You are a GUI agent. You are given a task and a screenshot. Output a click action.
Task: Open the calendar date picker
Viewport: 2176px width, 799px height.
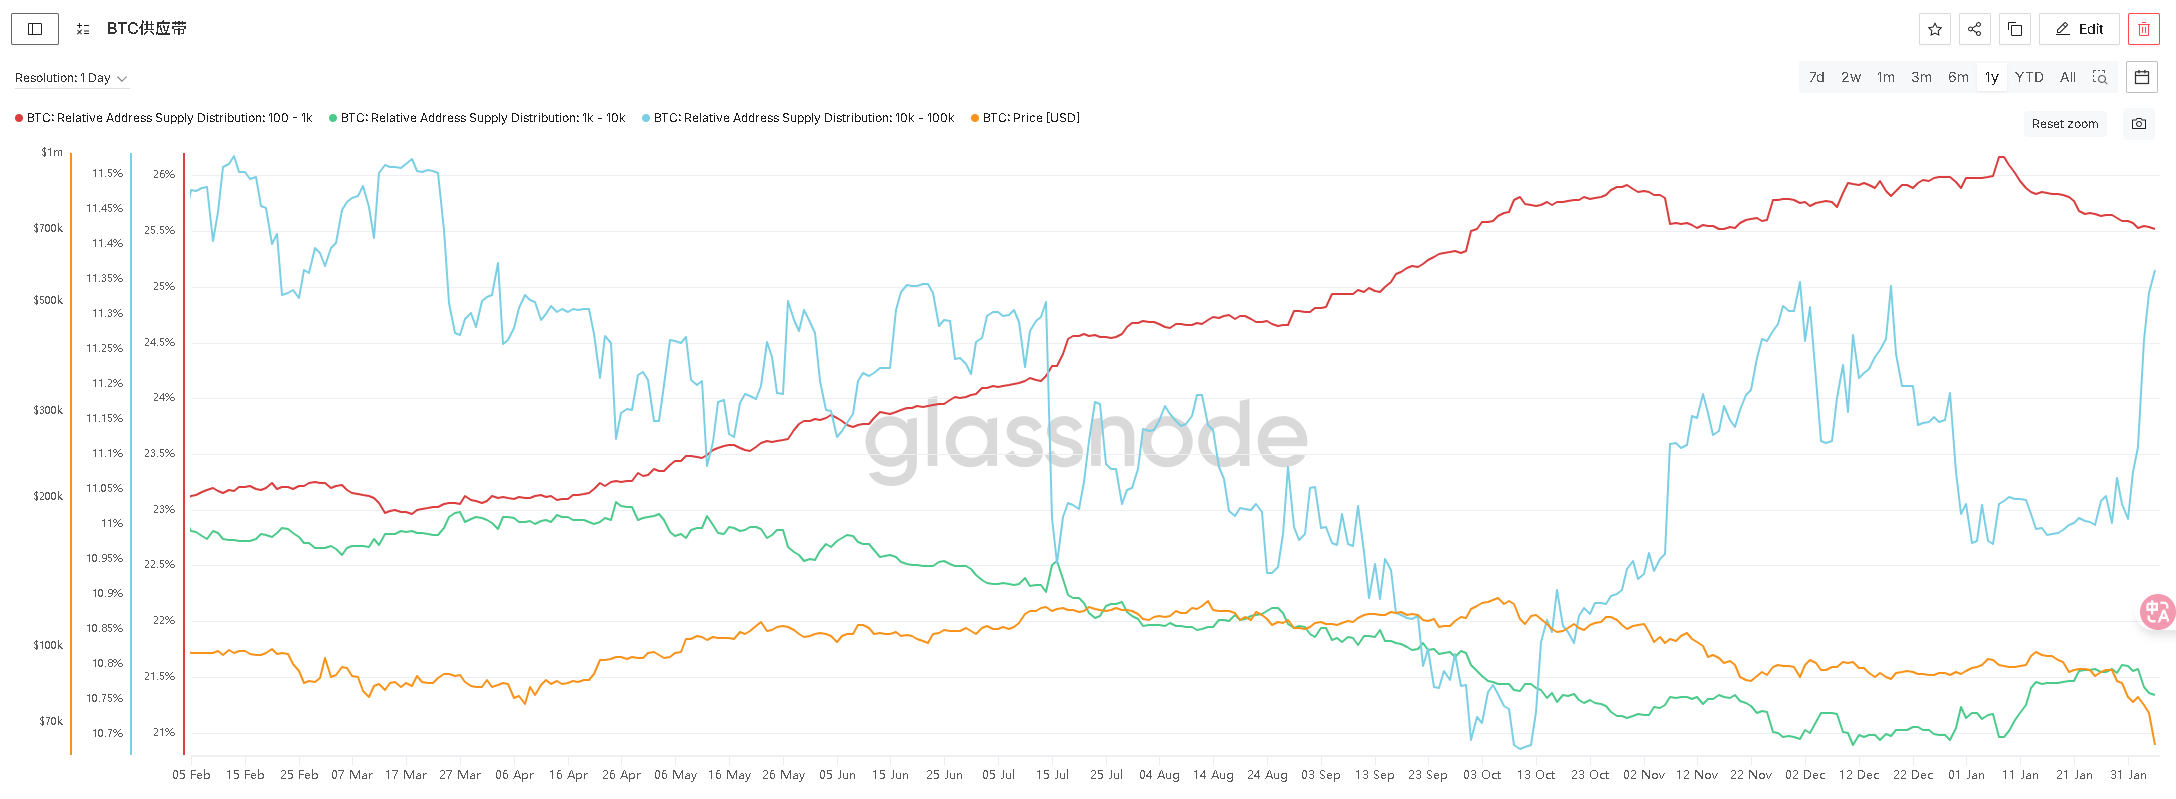pos(2142,77)
